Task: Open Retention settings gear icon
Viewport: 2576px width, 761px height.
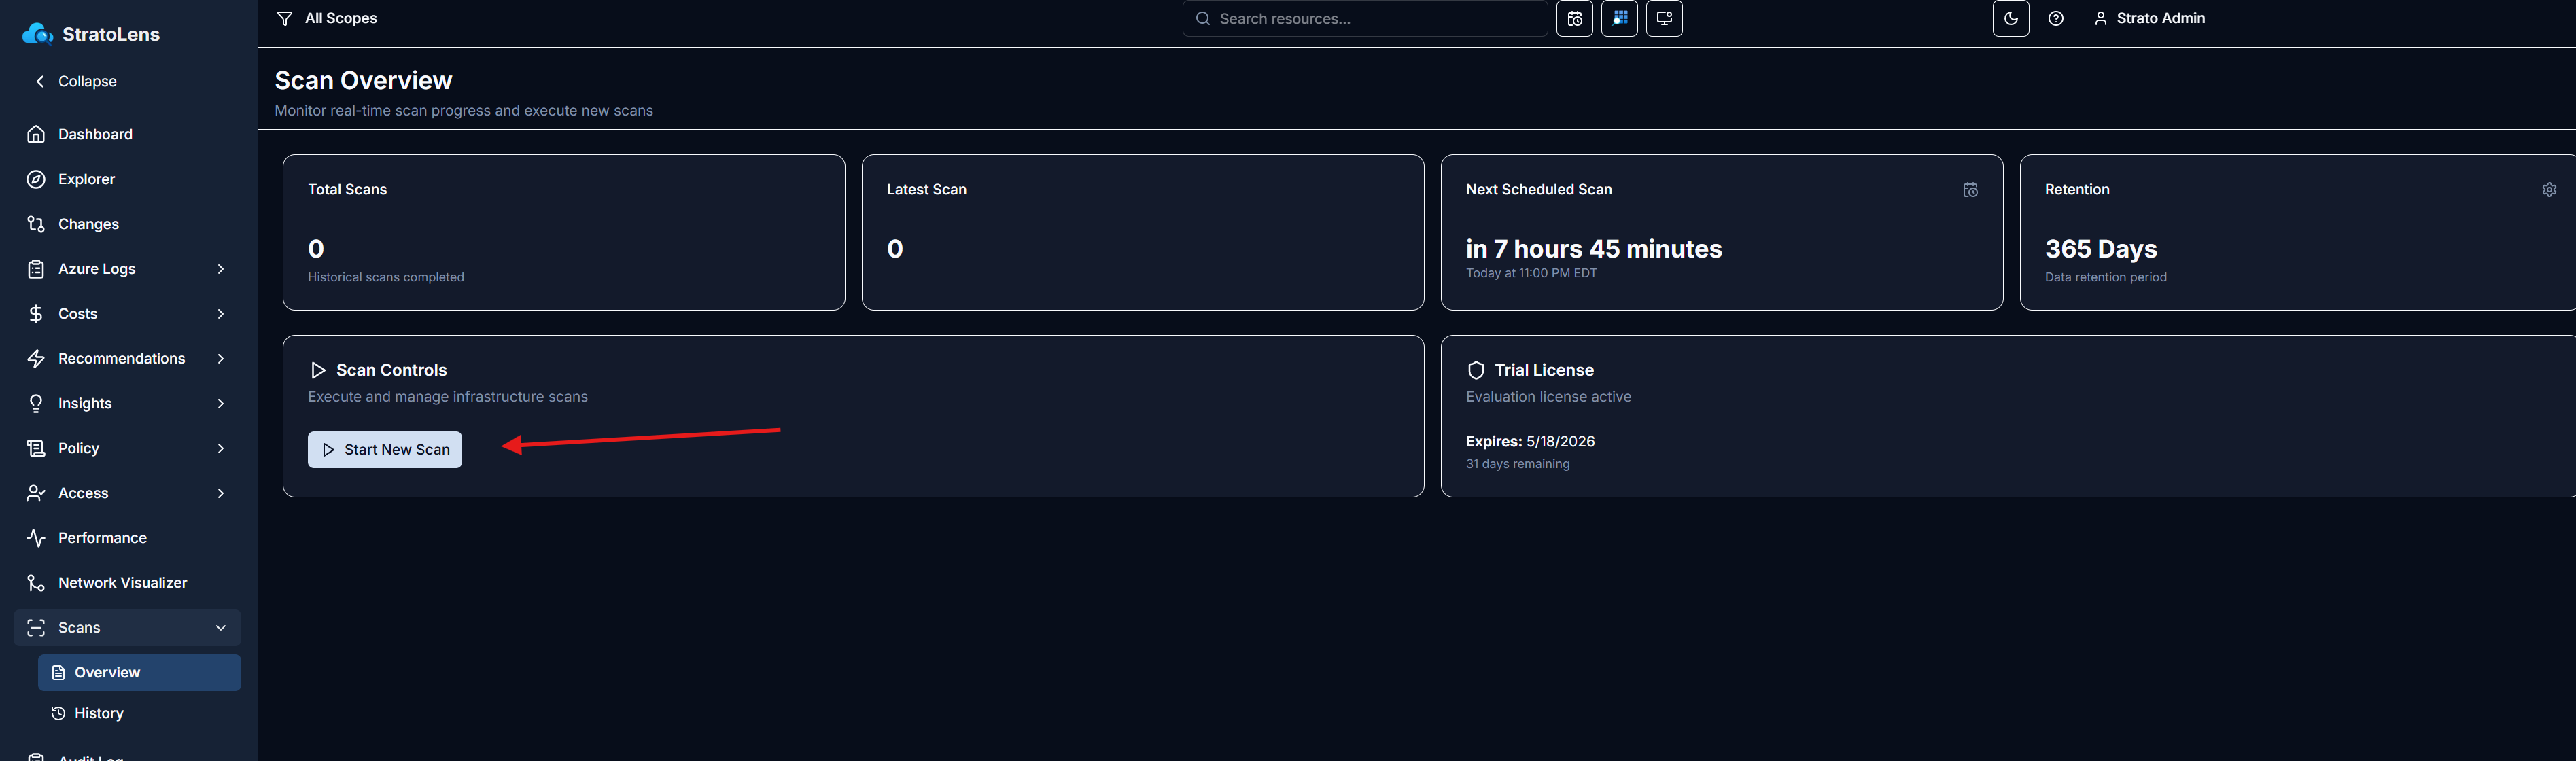Action: click(x=2548, y=190)
